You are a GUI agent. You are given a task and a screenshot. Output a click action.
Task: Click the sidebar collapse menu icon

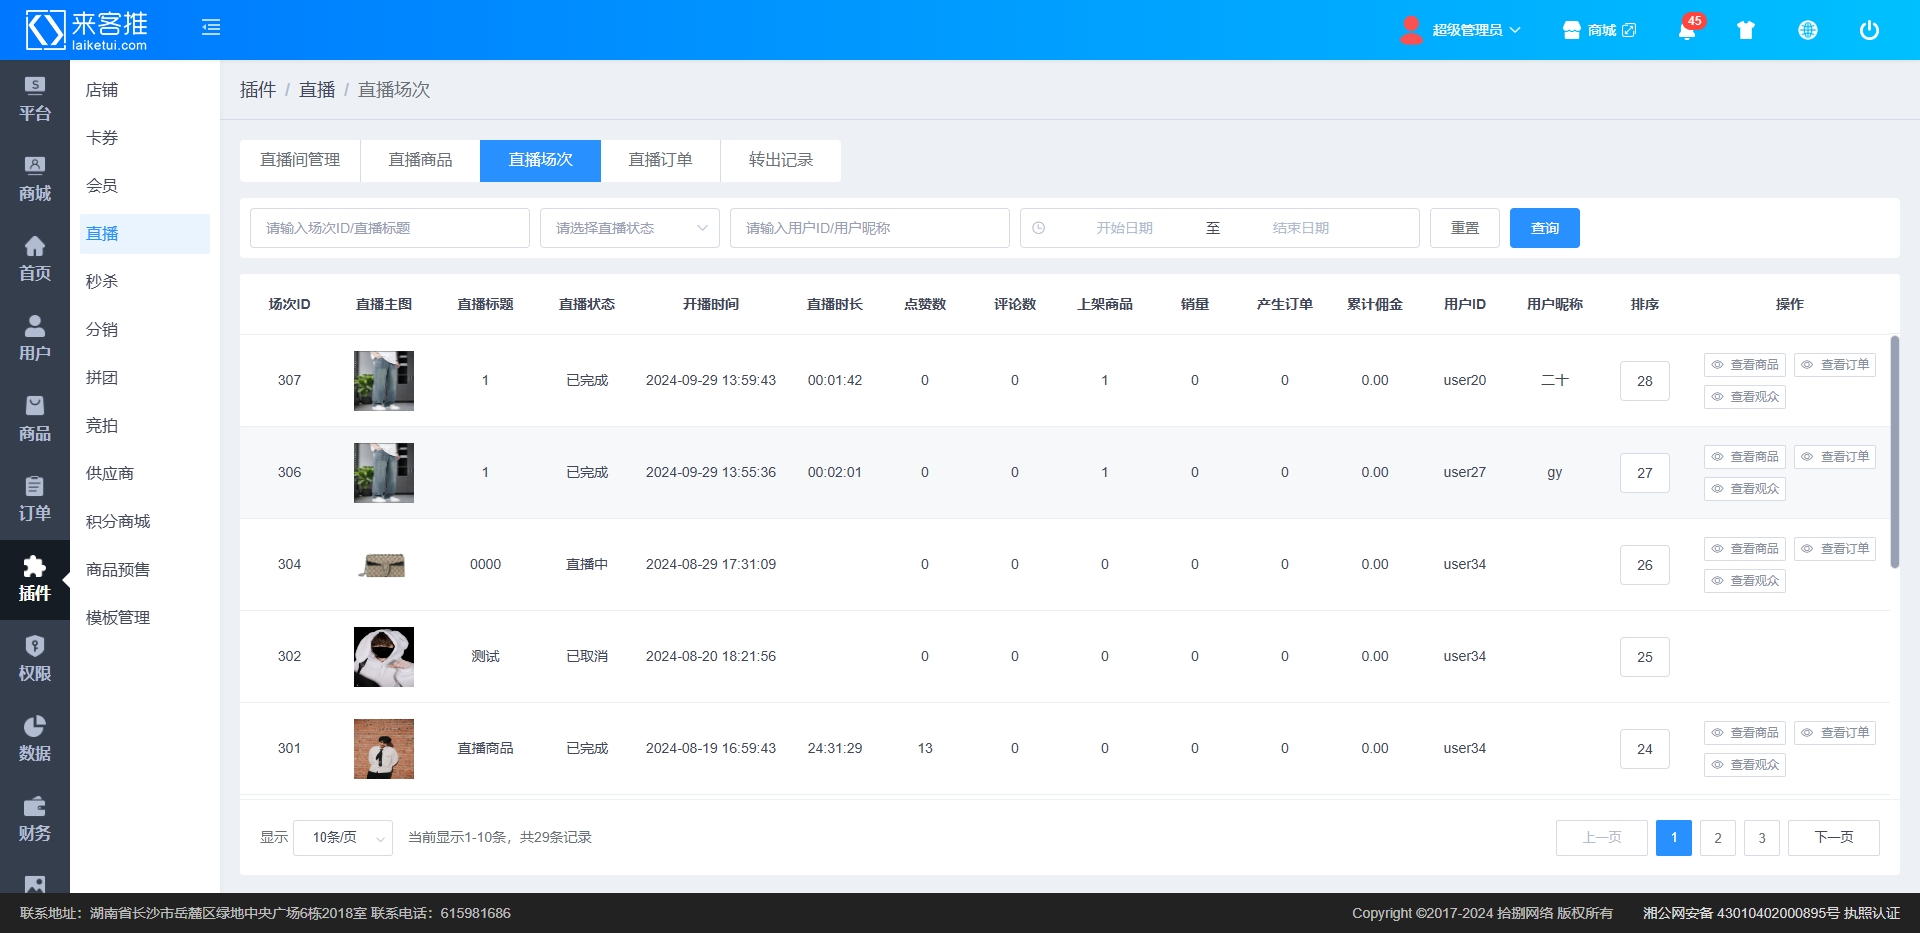point(211,28)
